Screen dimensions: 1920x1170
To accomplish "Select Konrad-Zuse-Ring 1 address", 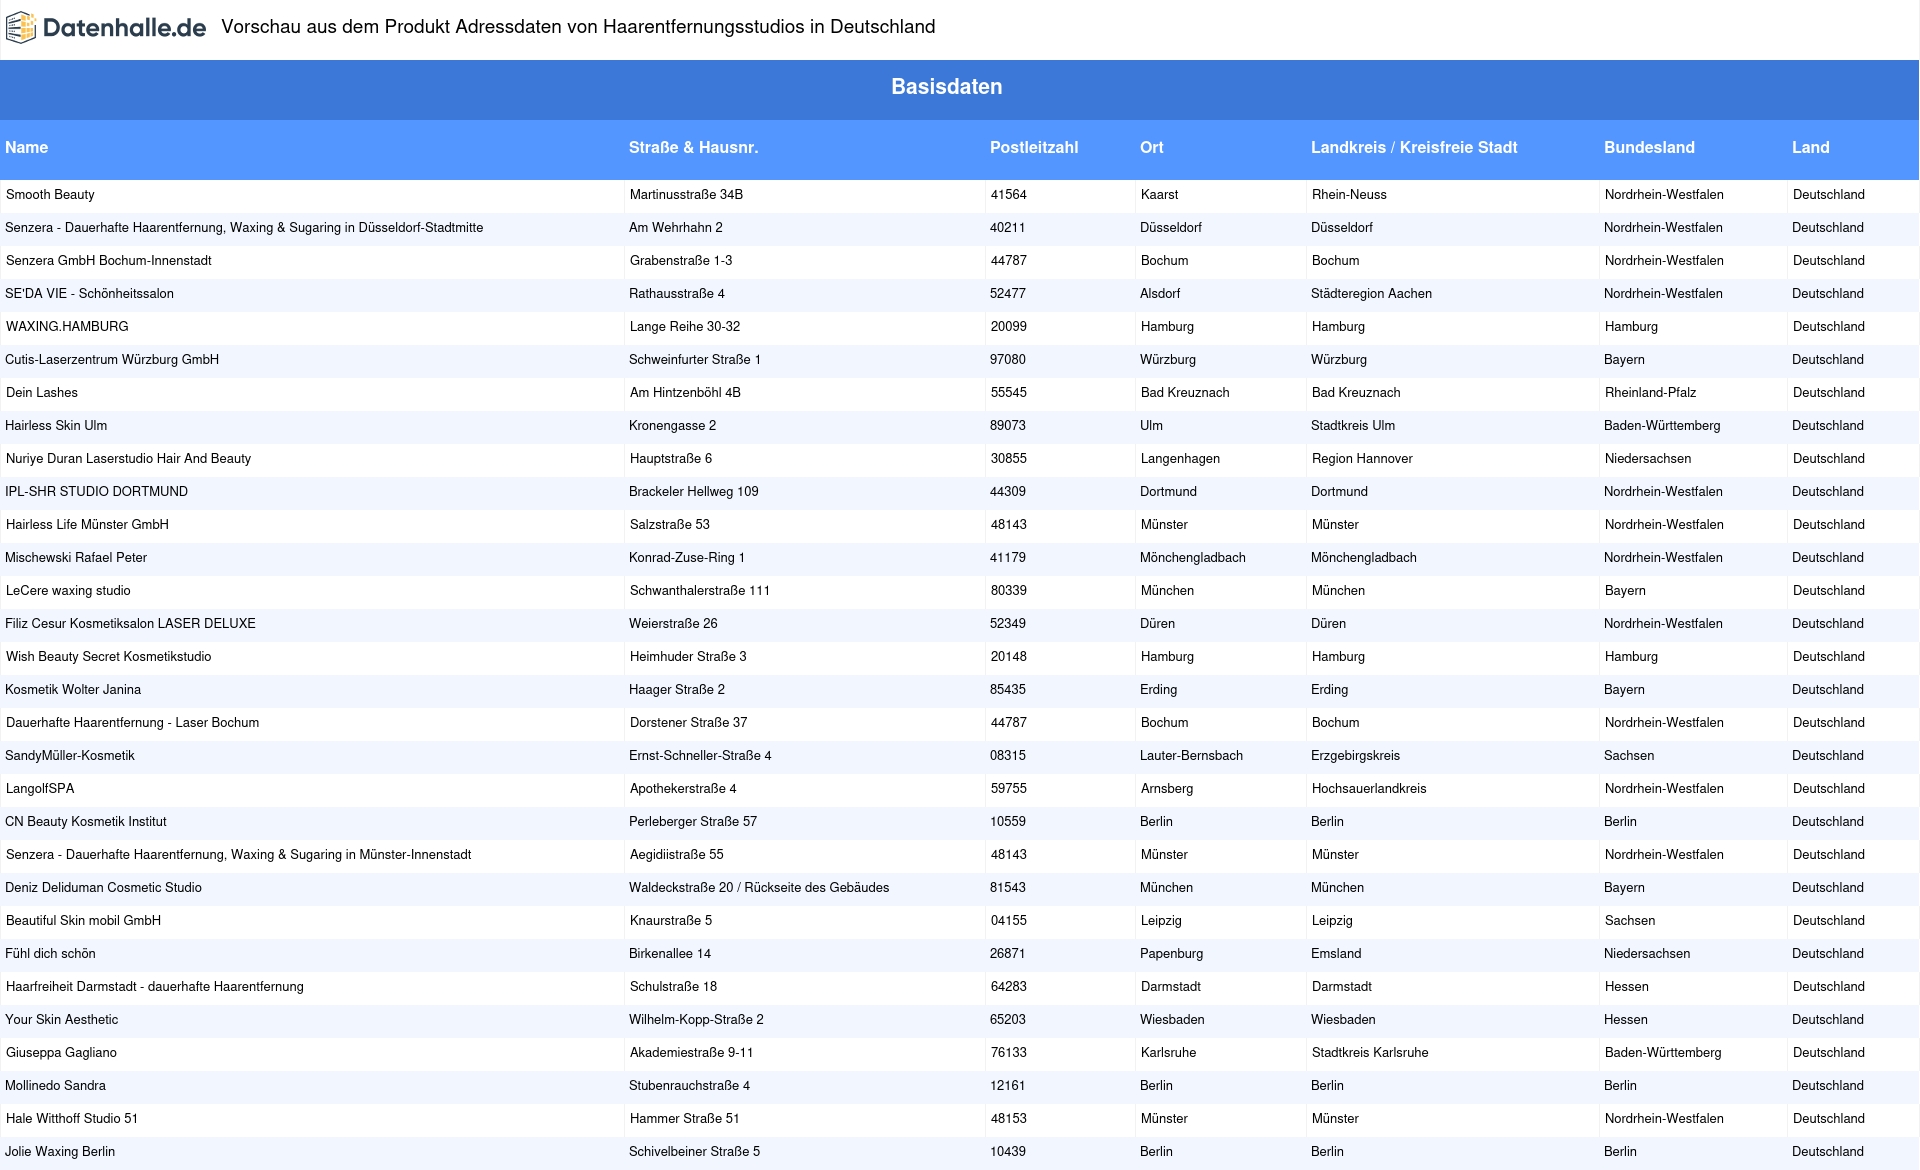I will pos(687,558).
